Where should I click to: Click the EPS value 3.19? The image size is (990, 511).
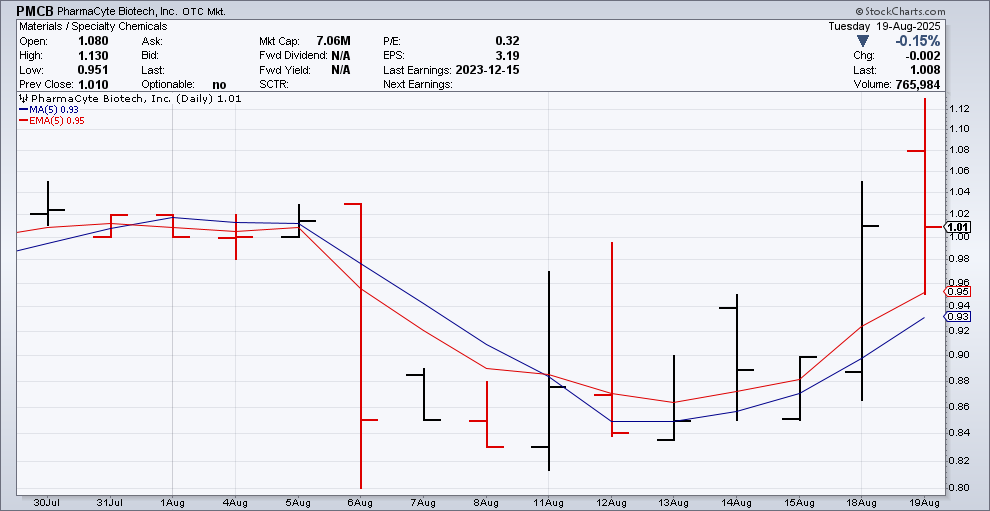508,56
